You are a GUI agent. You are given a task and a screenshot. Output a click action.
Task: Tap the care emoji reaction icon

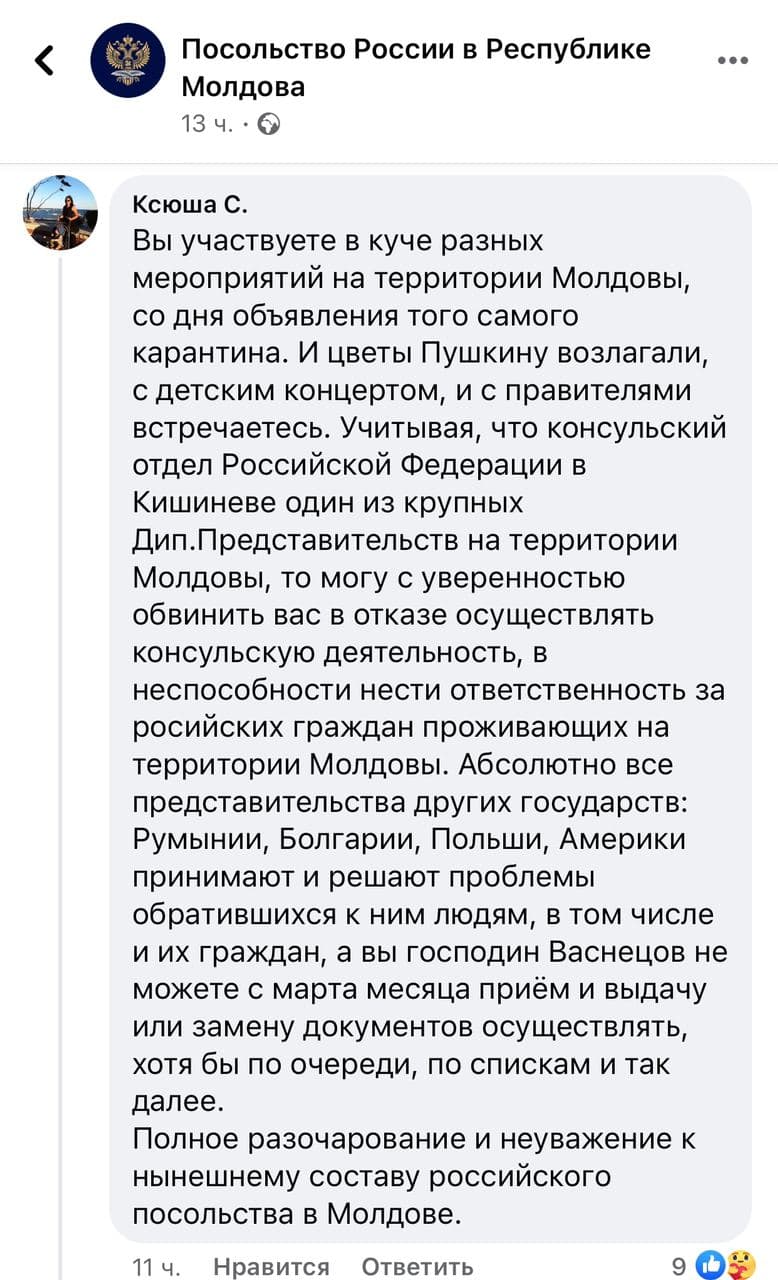click(737, 1265)
